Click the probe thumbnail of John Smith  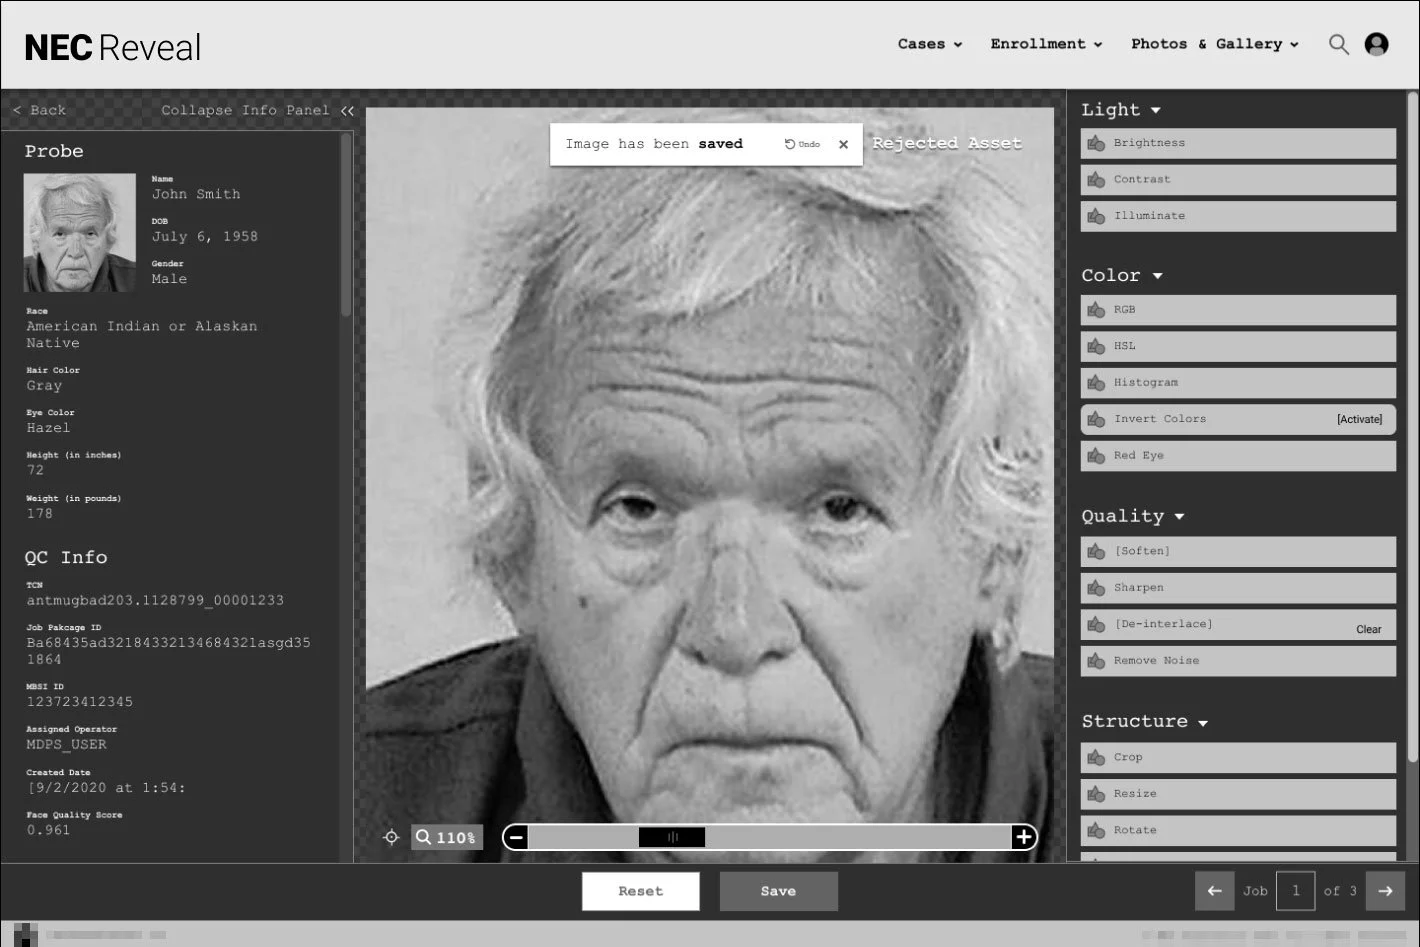[80, 233]
